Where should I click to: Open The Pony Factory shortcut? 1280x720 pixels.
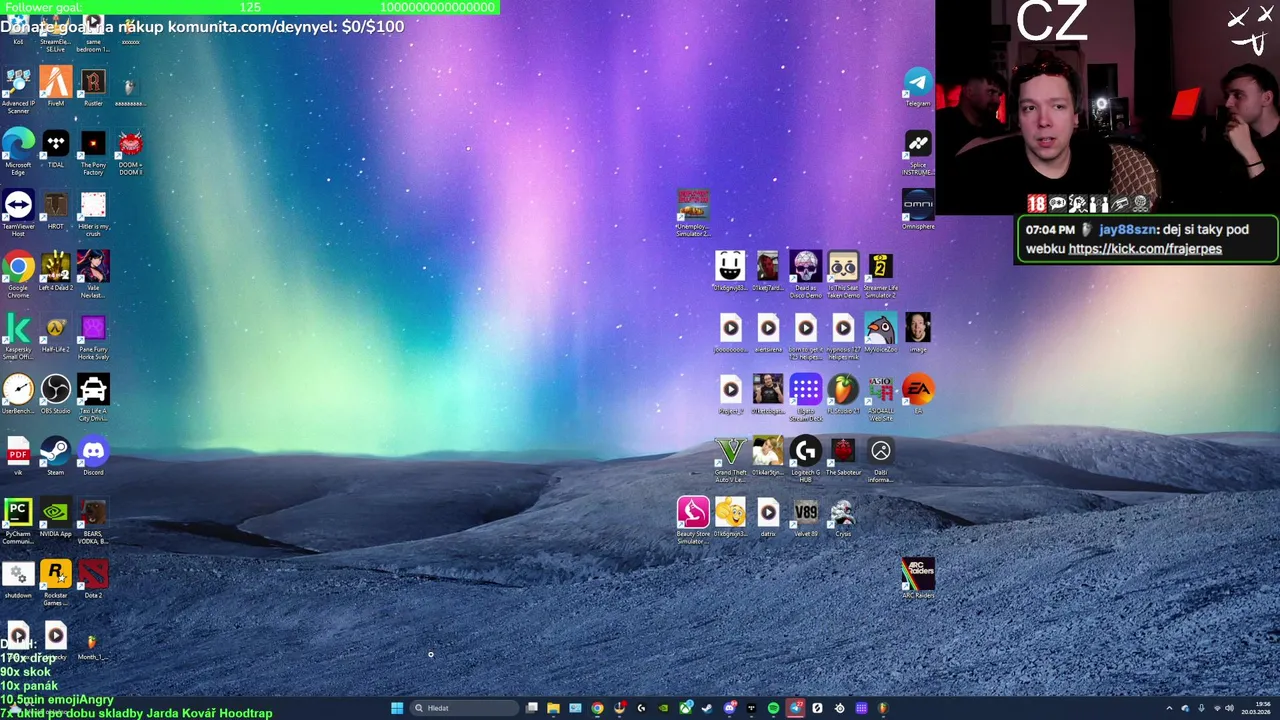pos(93,151)
